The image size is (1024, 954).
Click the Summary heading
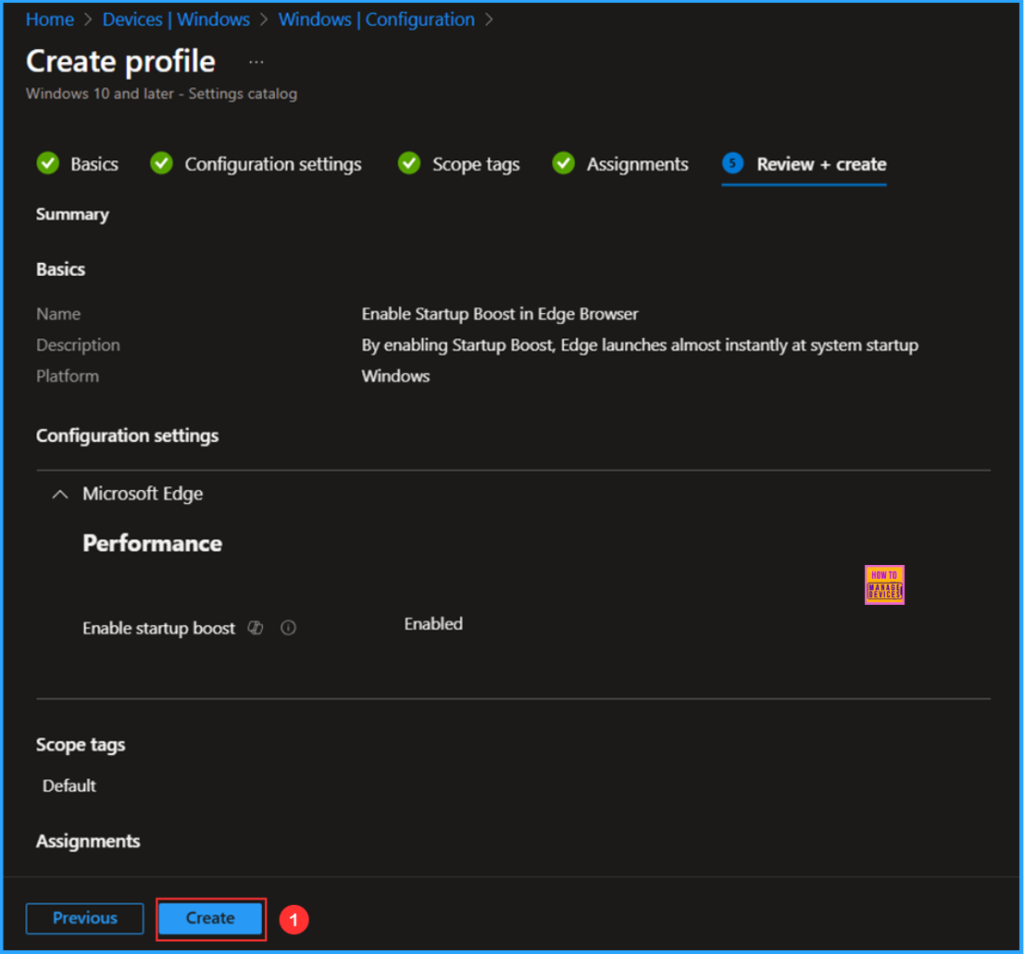coord(72,214)
